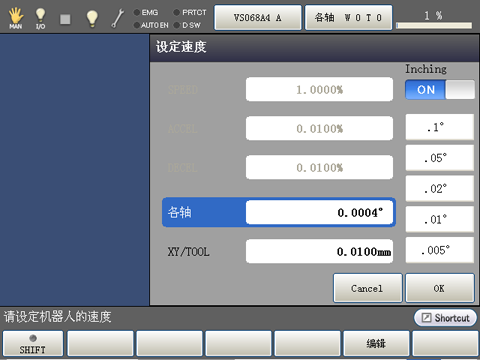The height and width of the screenshot is (360, 480).
Task: Click the Cancel button
Action: [367, 288]
